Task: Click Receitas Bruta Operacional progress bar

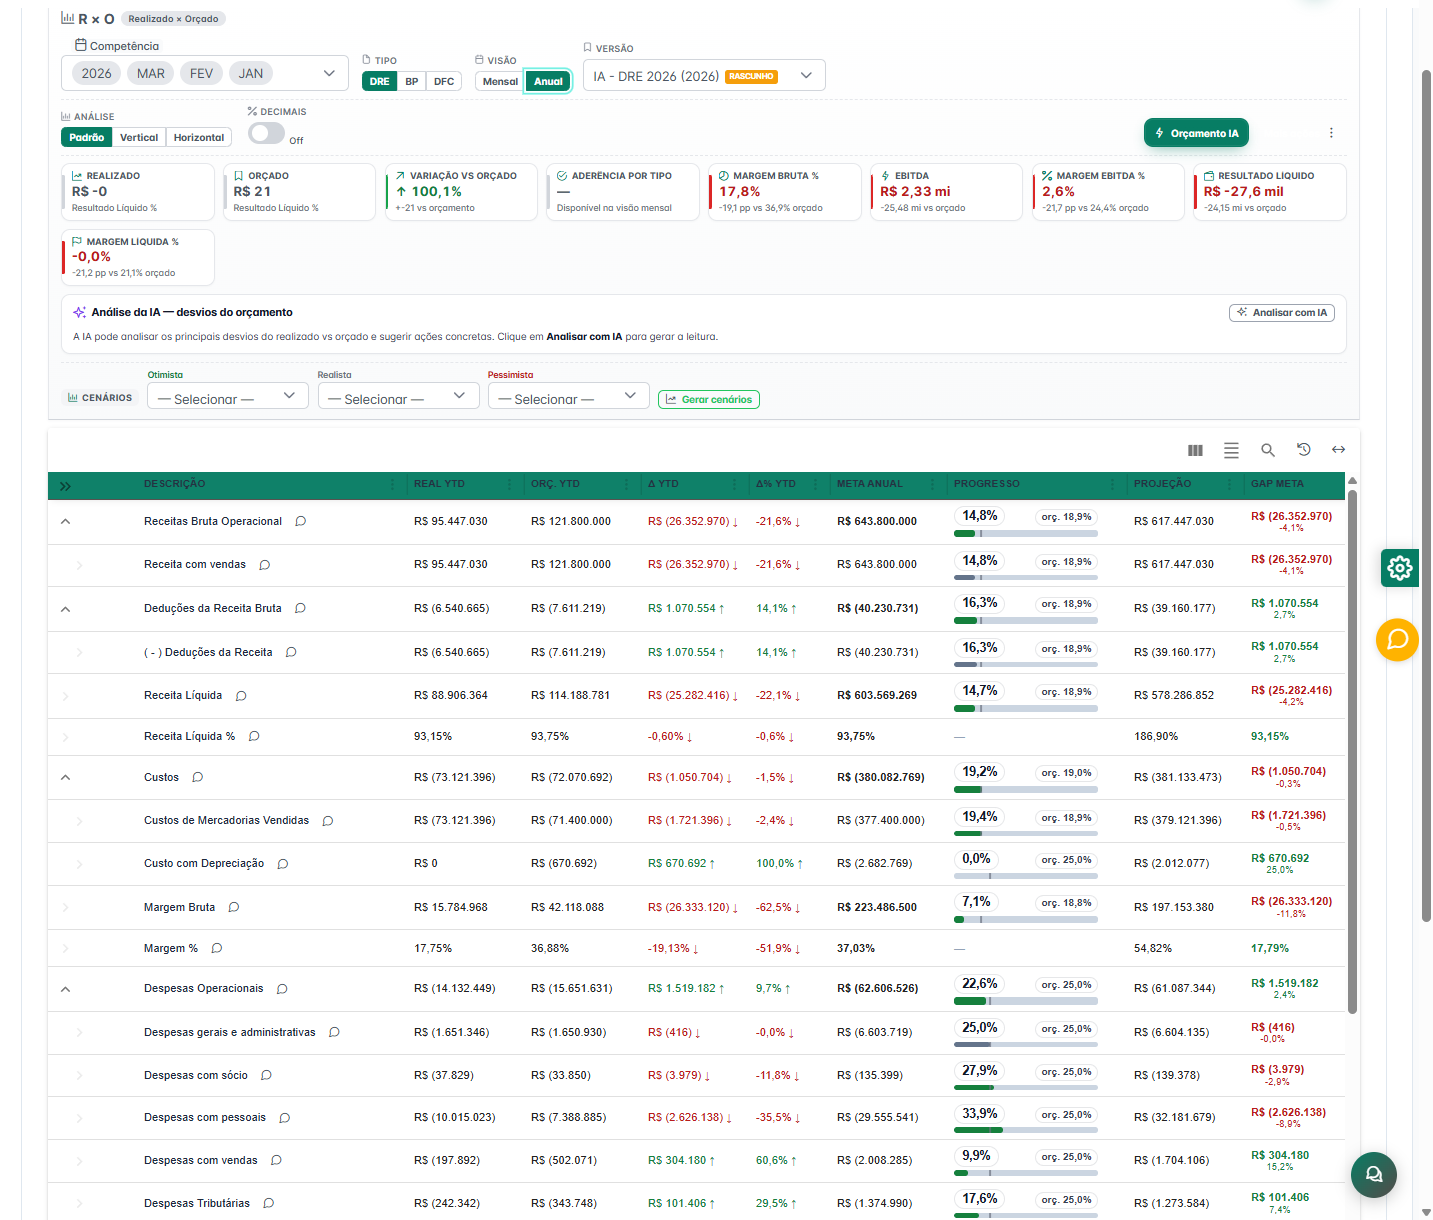Action: pyautogui.click(x=1026, y=534)
